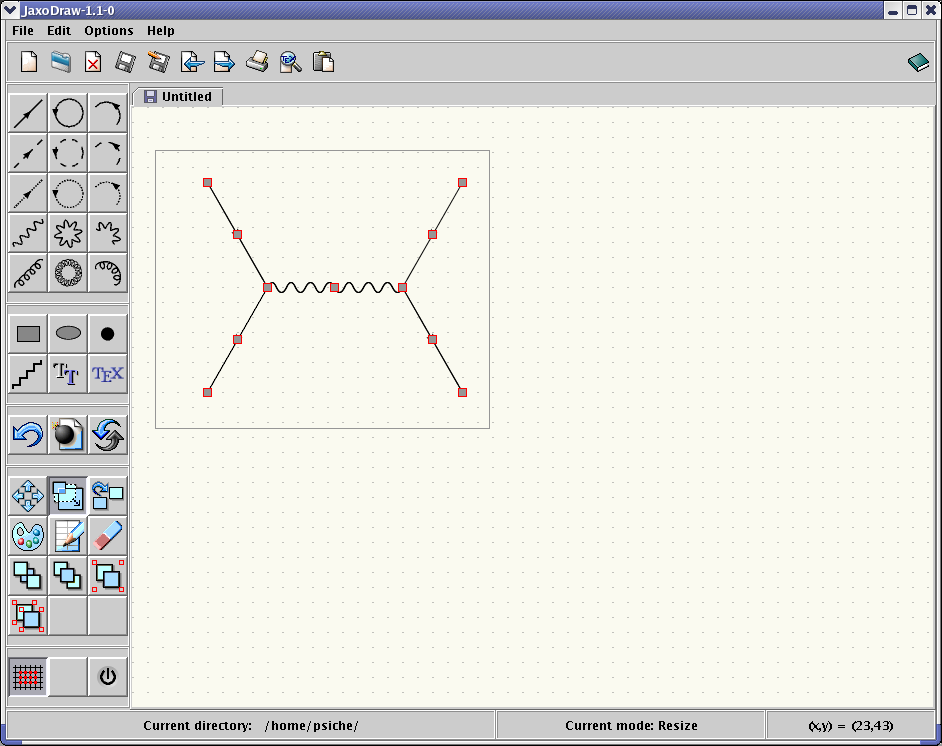Select the dotted ghost arc tool

click(x=108, y=193)
